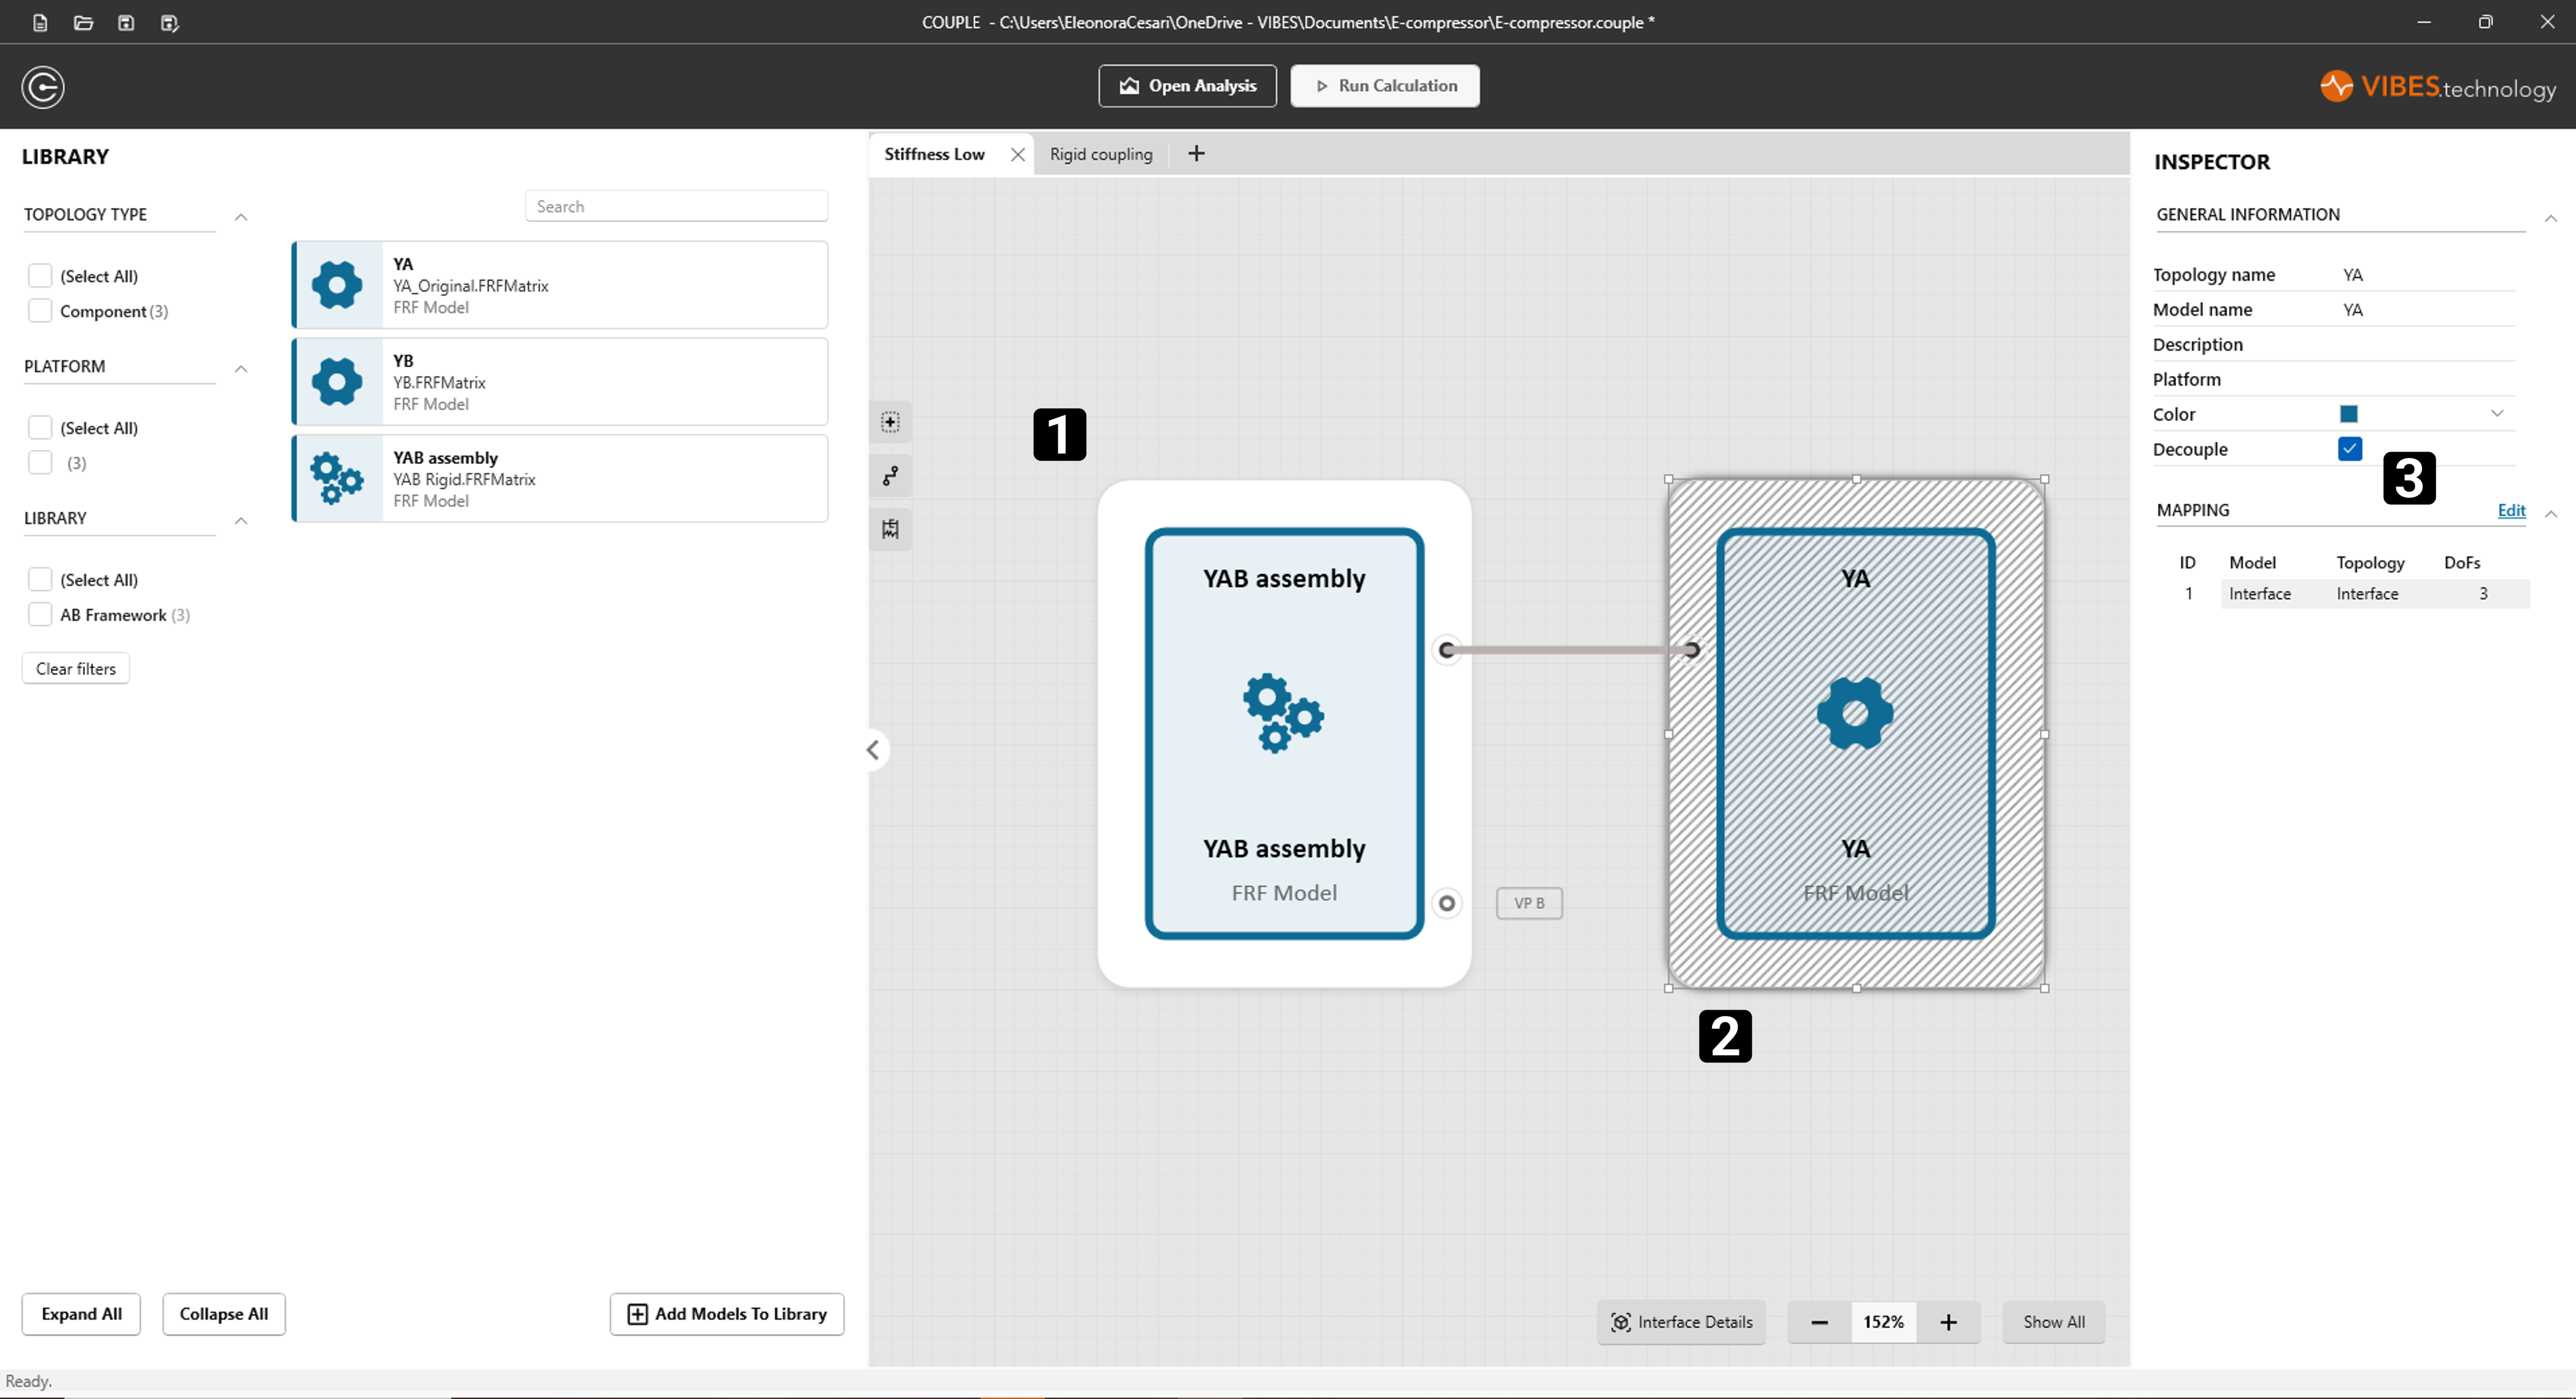This screenshot has width=2576, height=1399.
Task: Enable the AB Framework library filter
Action: tap(40, 614)
